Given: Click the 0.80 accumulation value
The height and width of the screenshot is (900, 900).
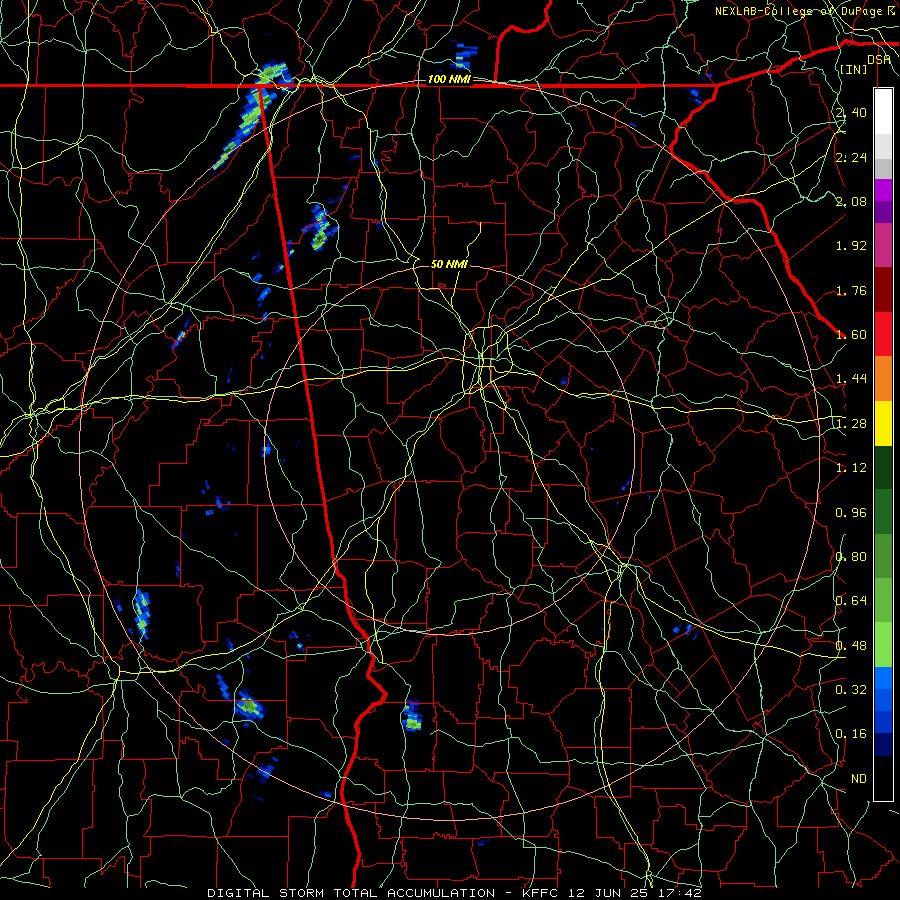Looking at the screenshot, I should point(851,557).
